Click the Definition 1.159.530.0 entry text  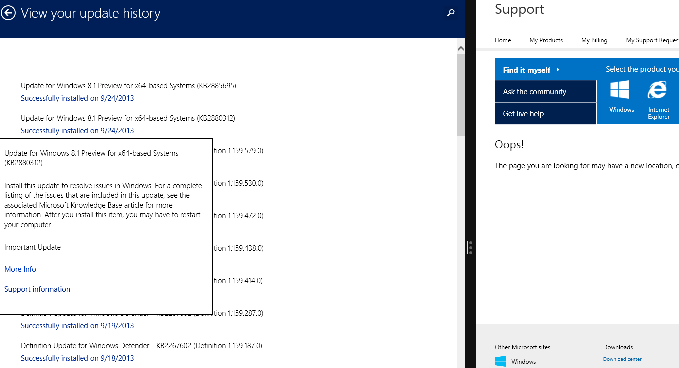[x=238, y=183]
